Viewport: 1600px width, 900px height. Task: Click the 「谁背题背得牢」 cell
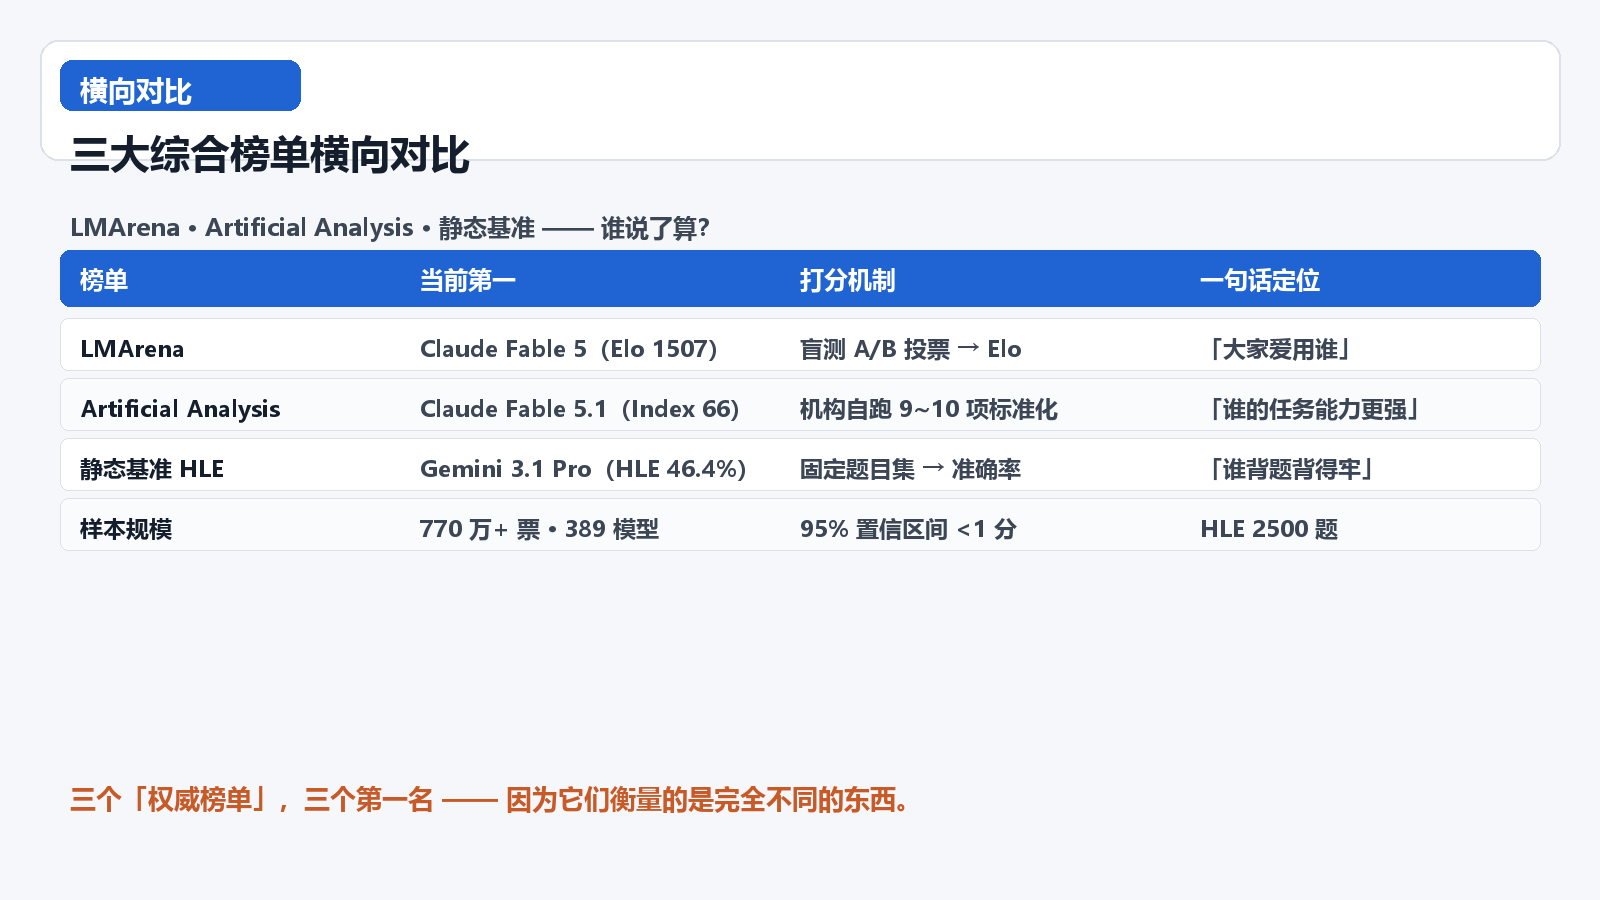coord(1291,469)
